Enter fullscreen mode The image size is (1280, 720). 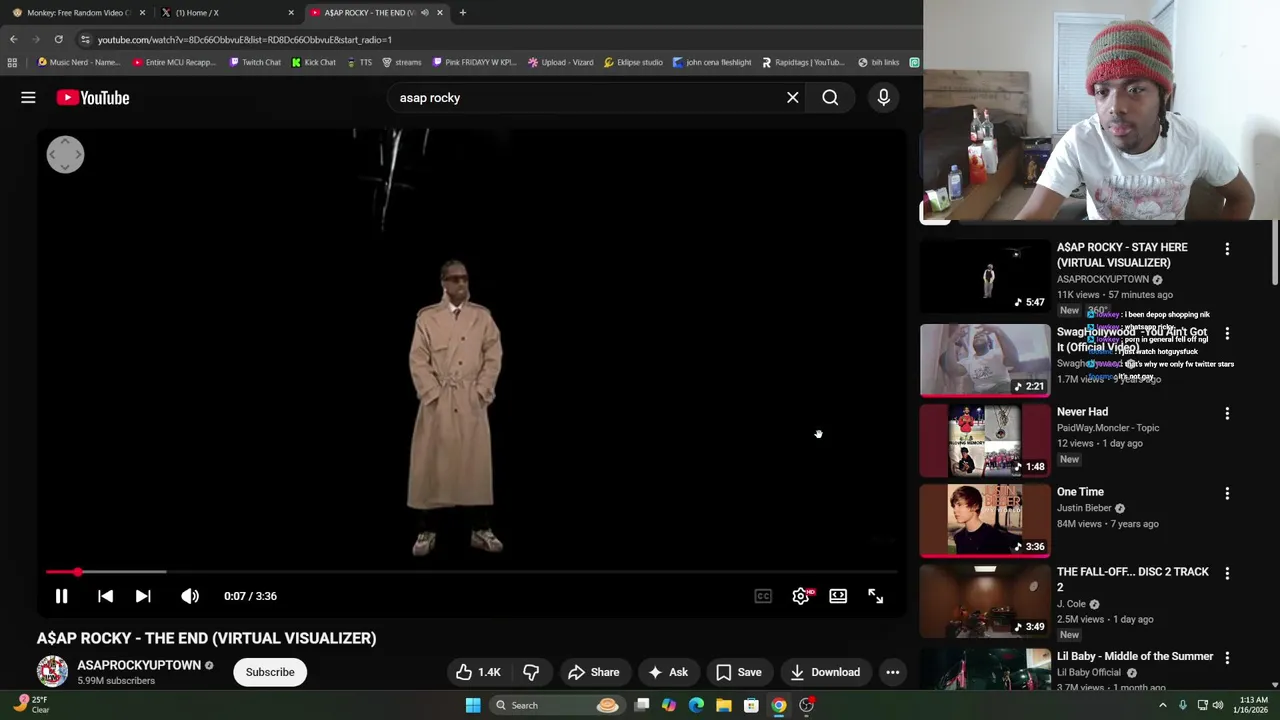(875, 596)
